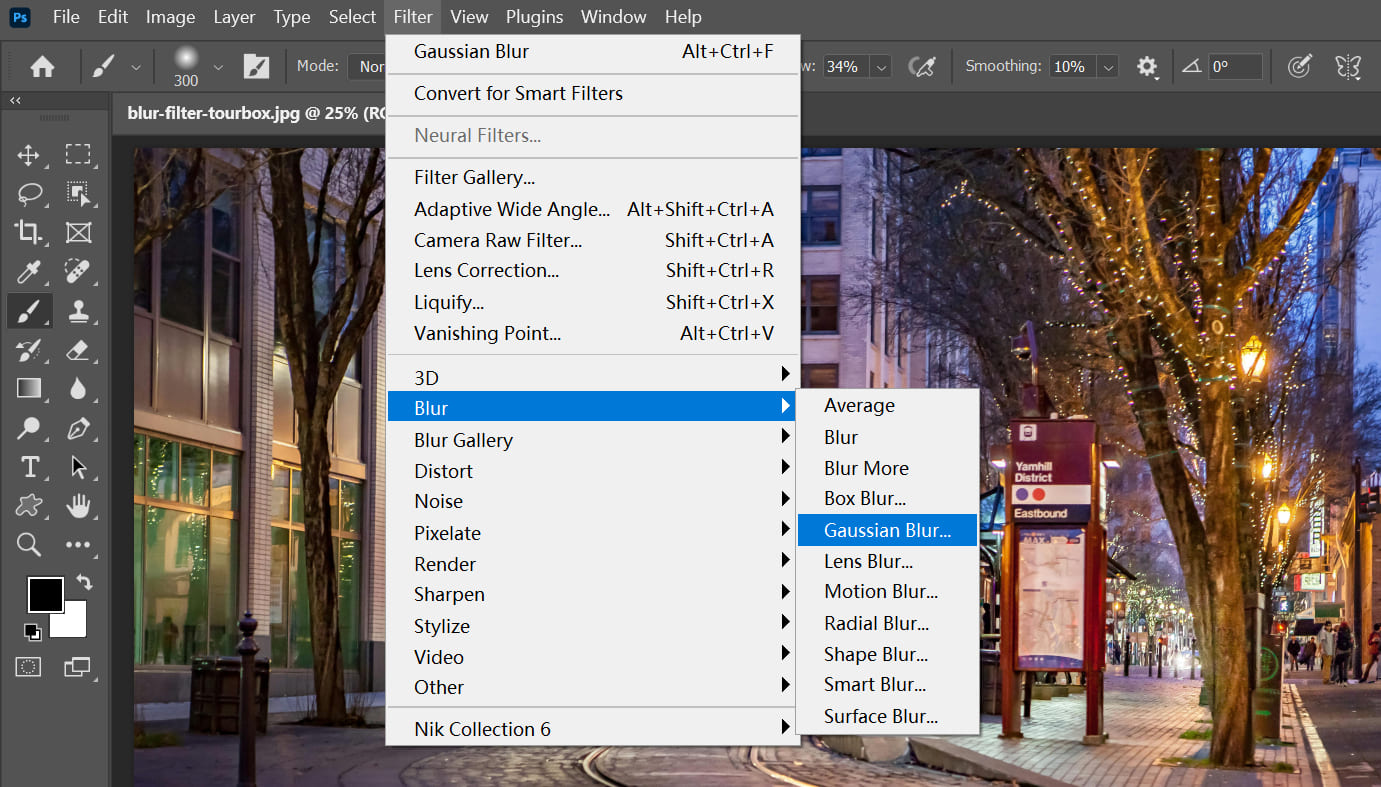Viewport: 1381px width, 787px height.
Task: Open the Select menu
Action: [x=353, y=17]
